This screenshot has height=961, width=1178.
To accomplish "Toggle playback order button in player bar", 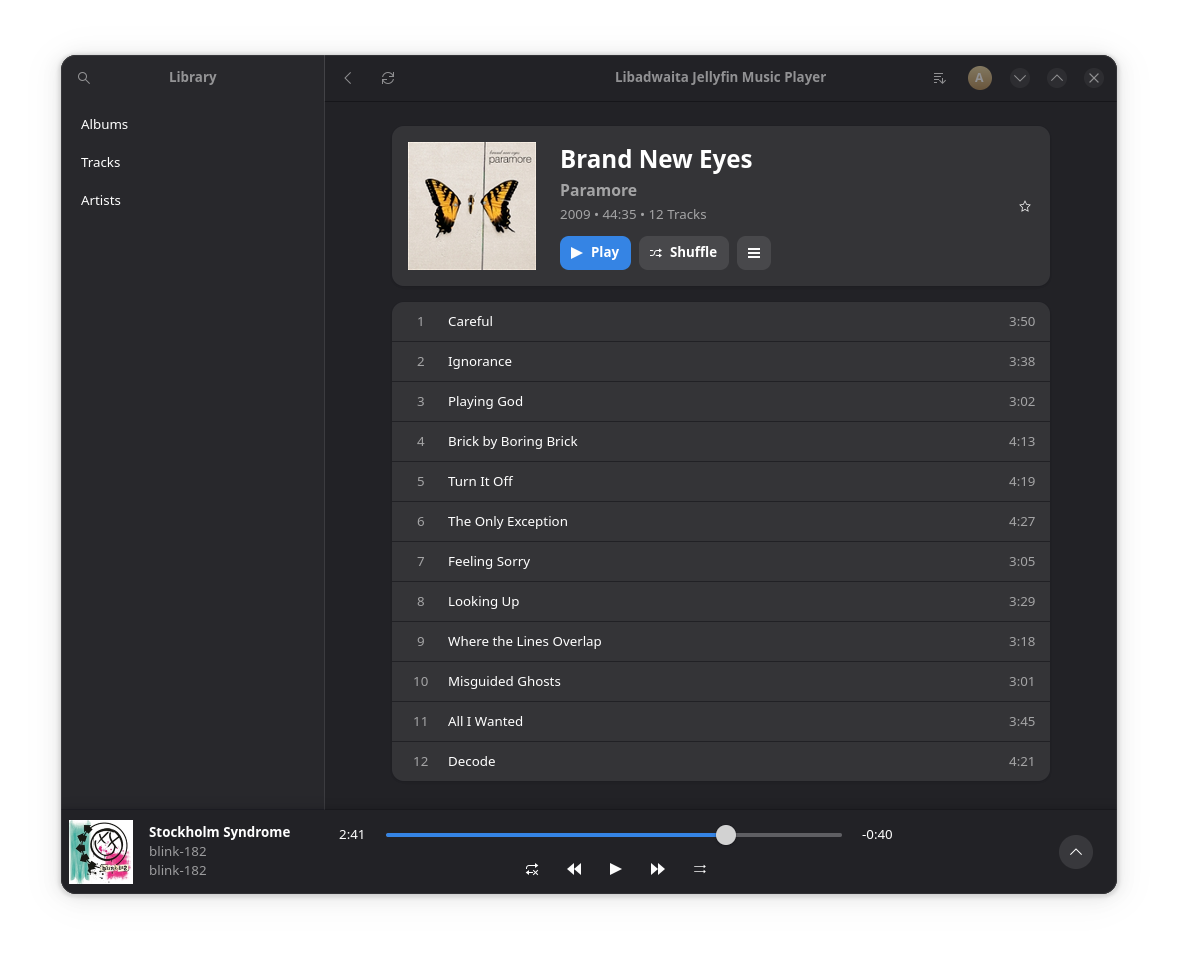I will click(x=700, y=869).
